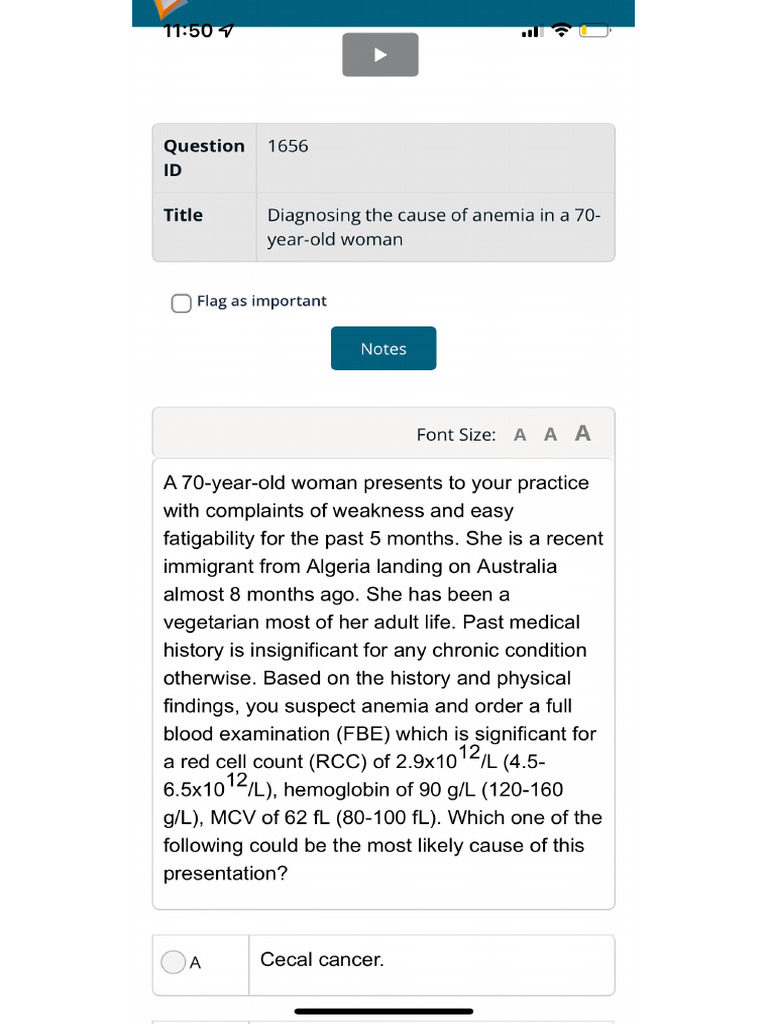Tap the home indicator bar

click(384, 1011)
